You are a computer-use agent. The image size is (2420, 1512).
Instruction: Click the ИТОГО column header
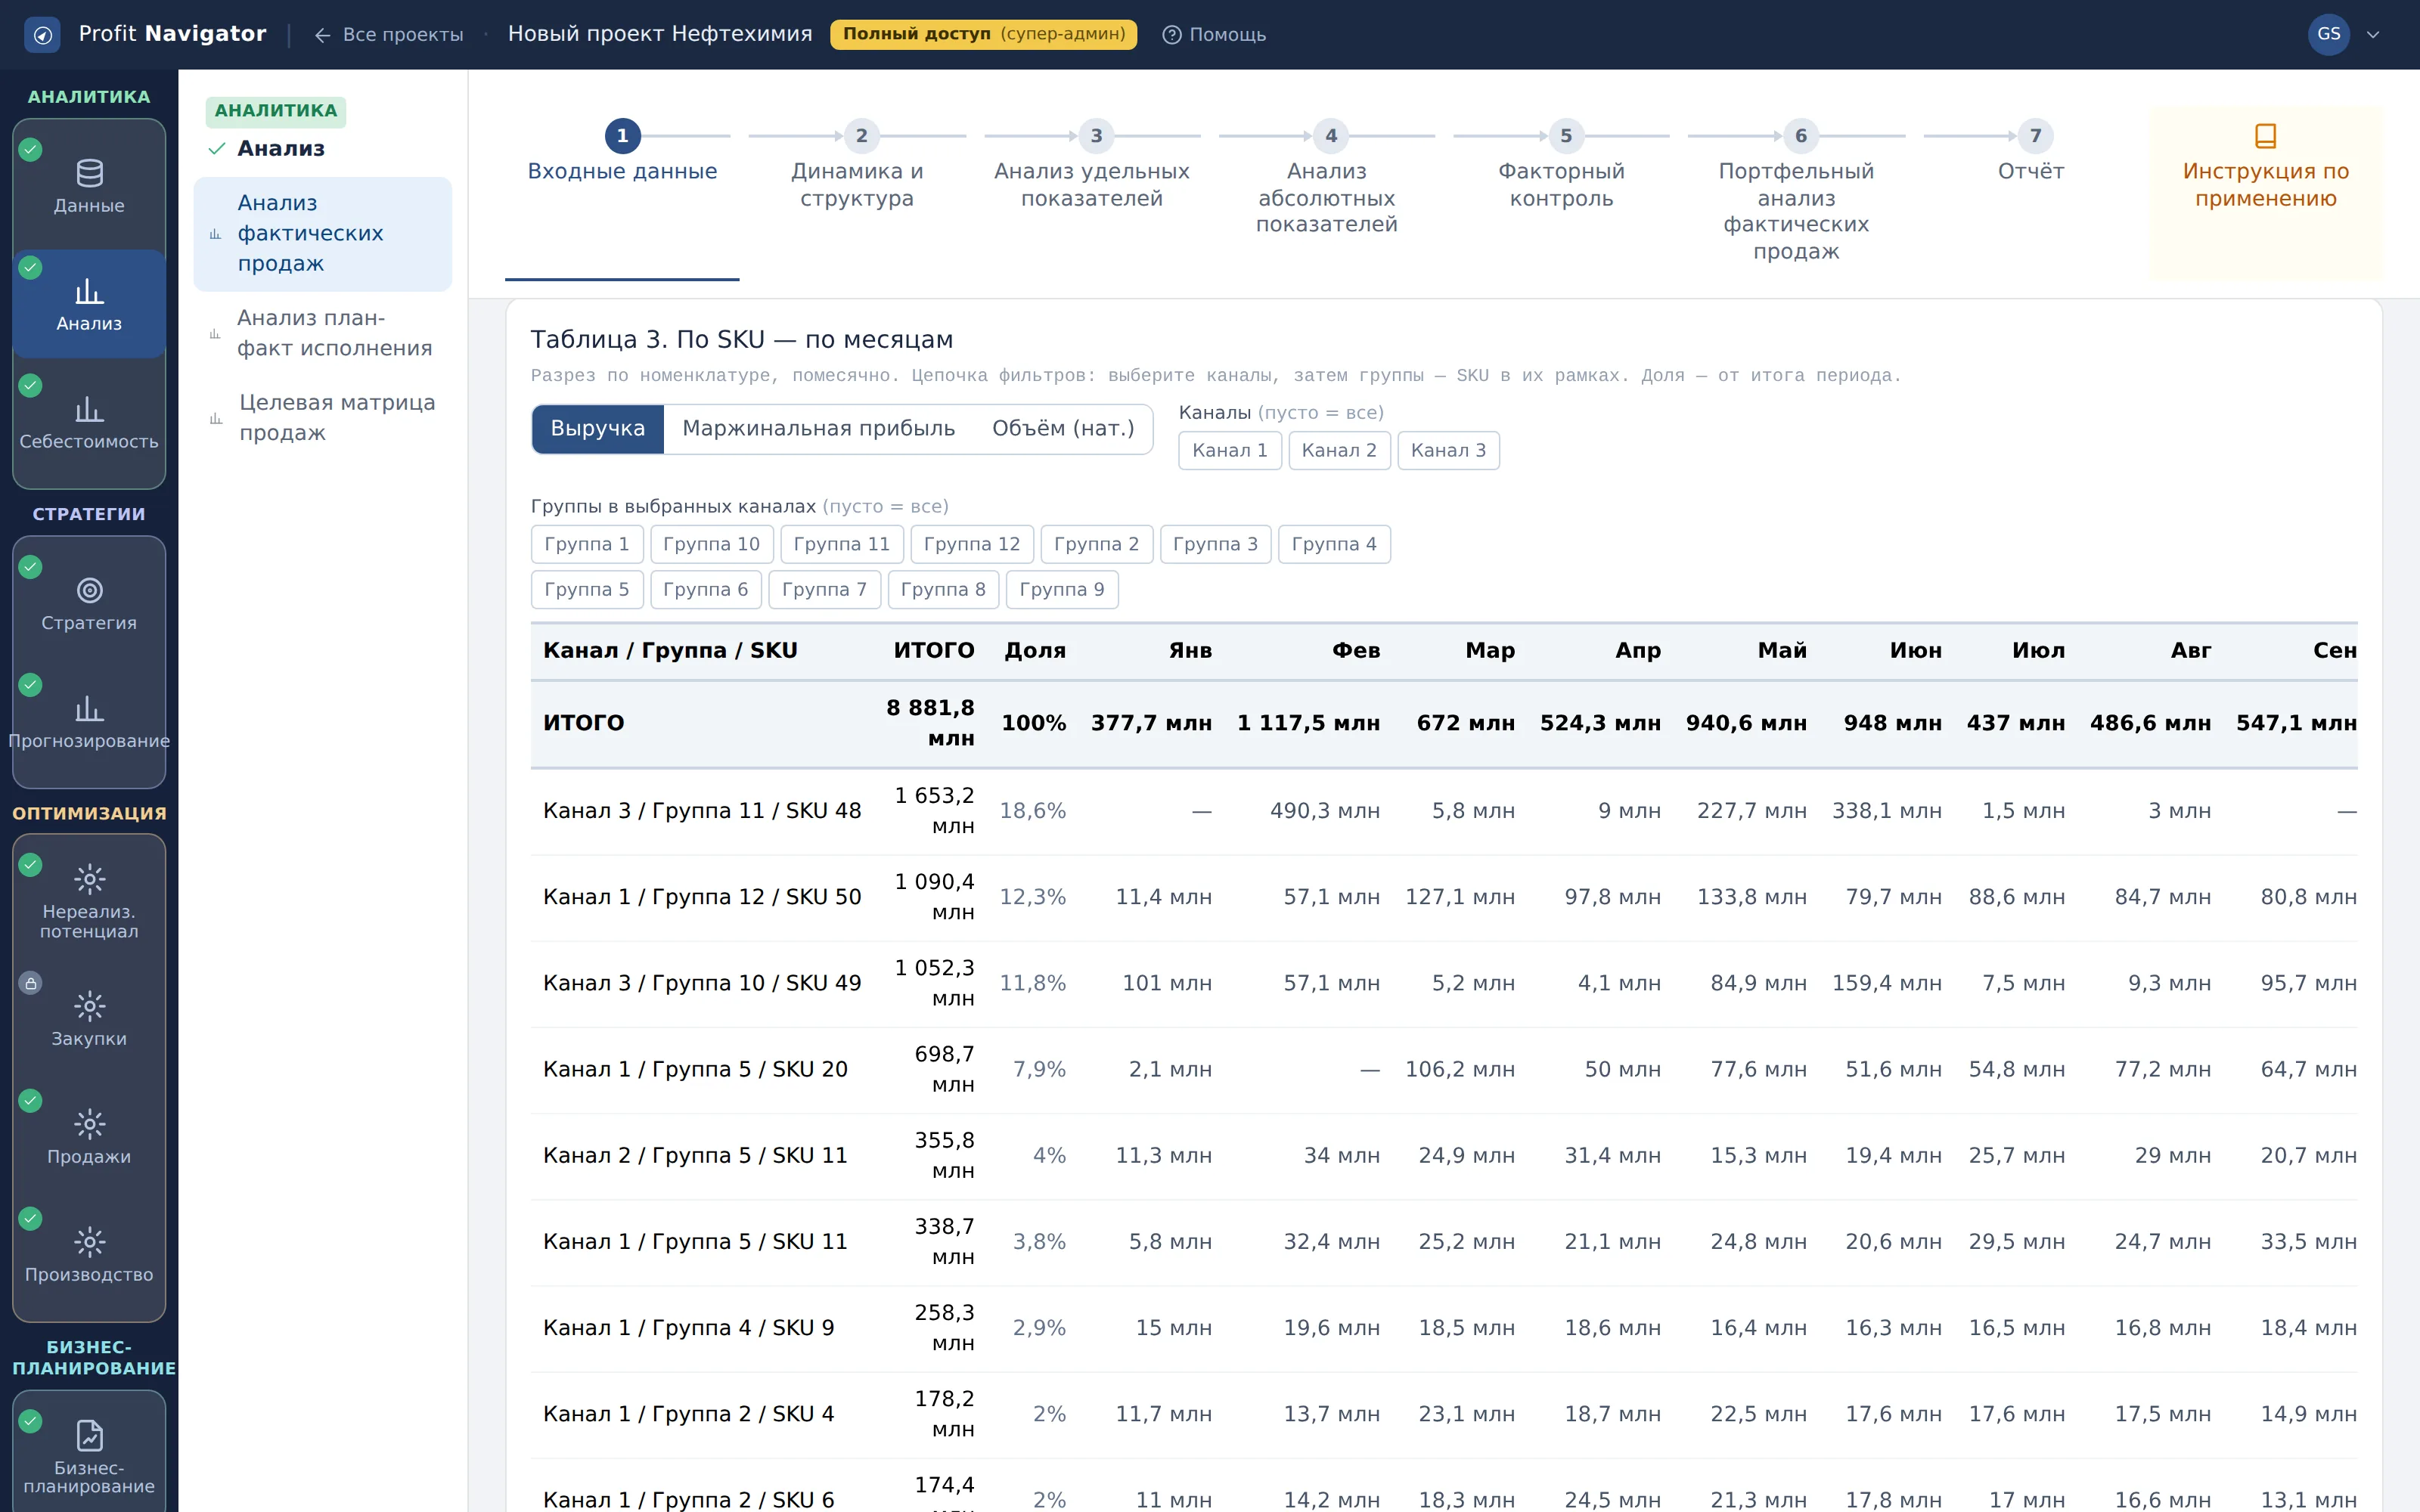pos(933,651)
